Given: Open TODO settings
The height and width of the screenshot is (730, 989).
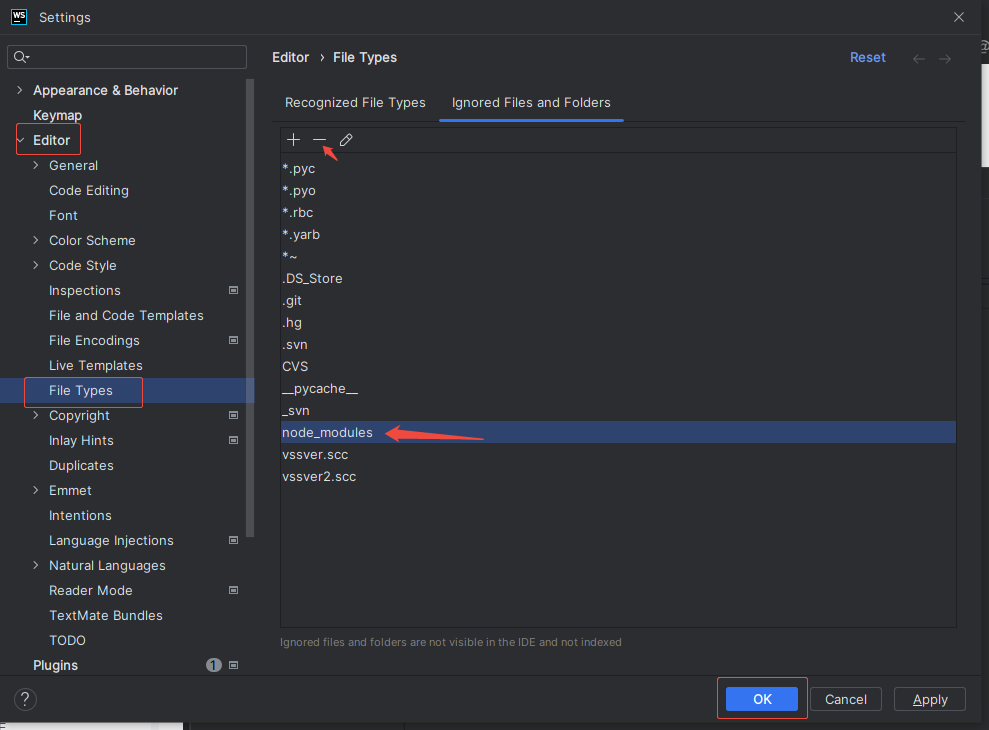Looking at the screenshot, I should tap(67, 640).
